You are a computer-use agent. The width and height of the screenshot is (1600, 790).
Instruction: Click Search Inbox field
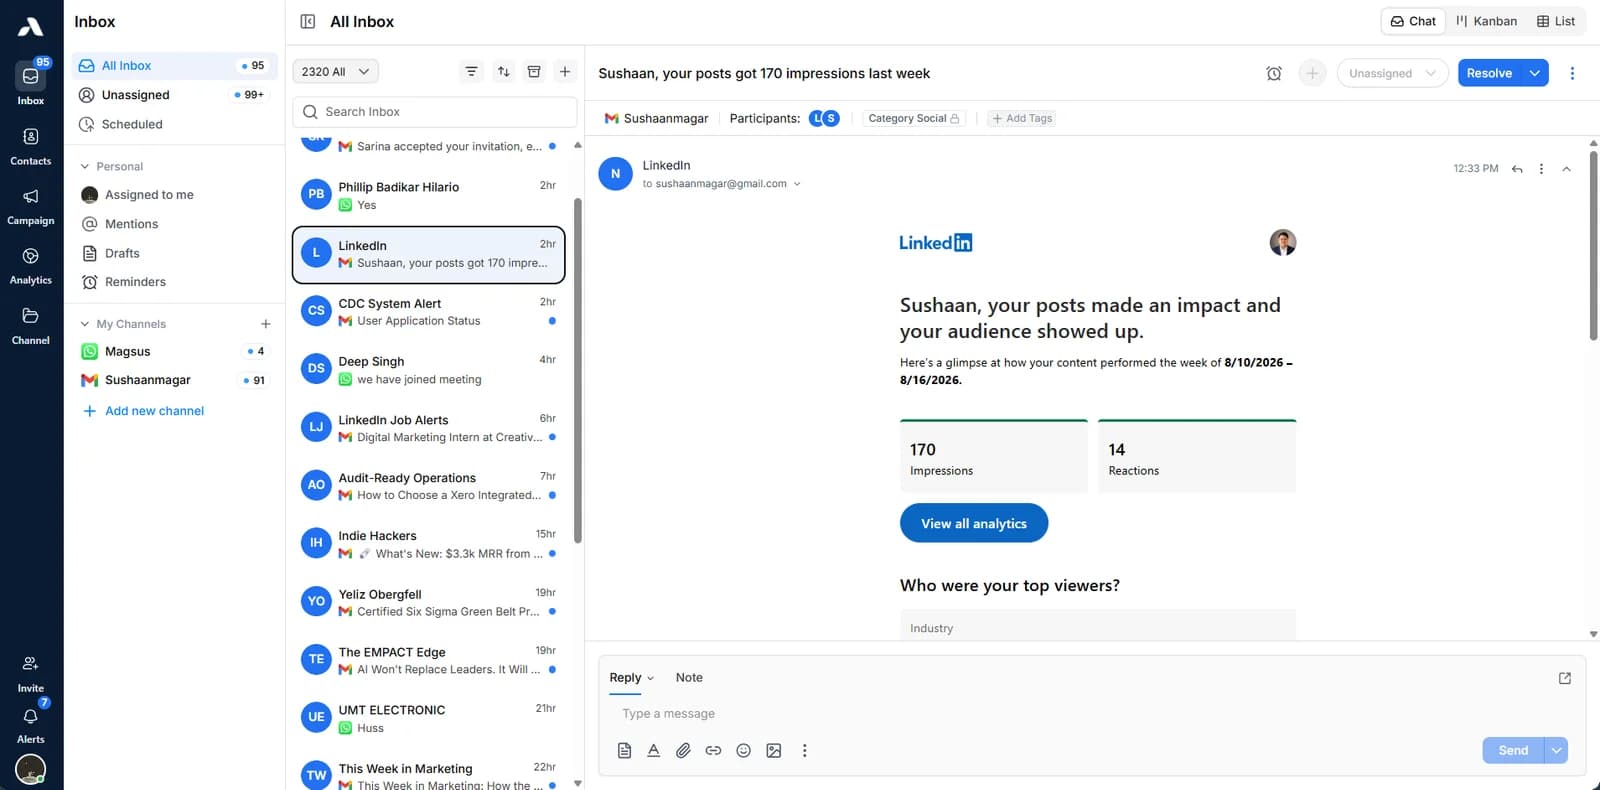pos(435,112)
